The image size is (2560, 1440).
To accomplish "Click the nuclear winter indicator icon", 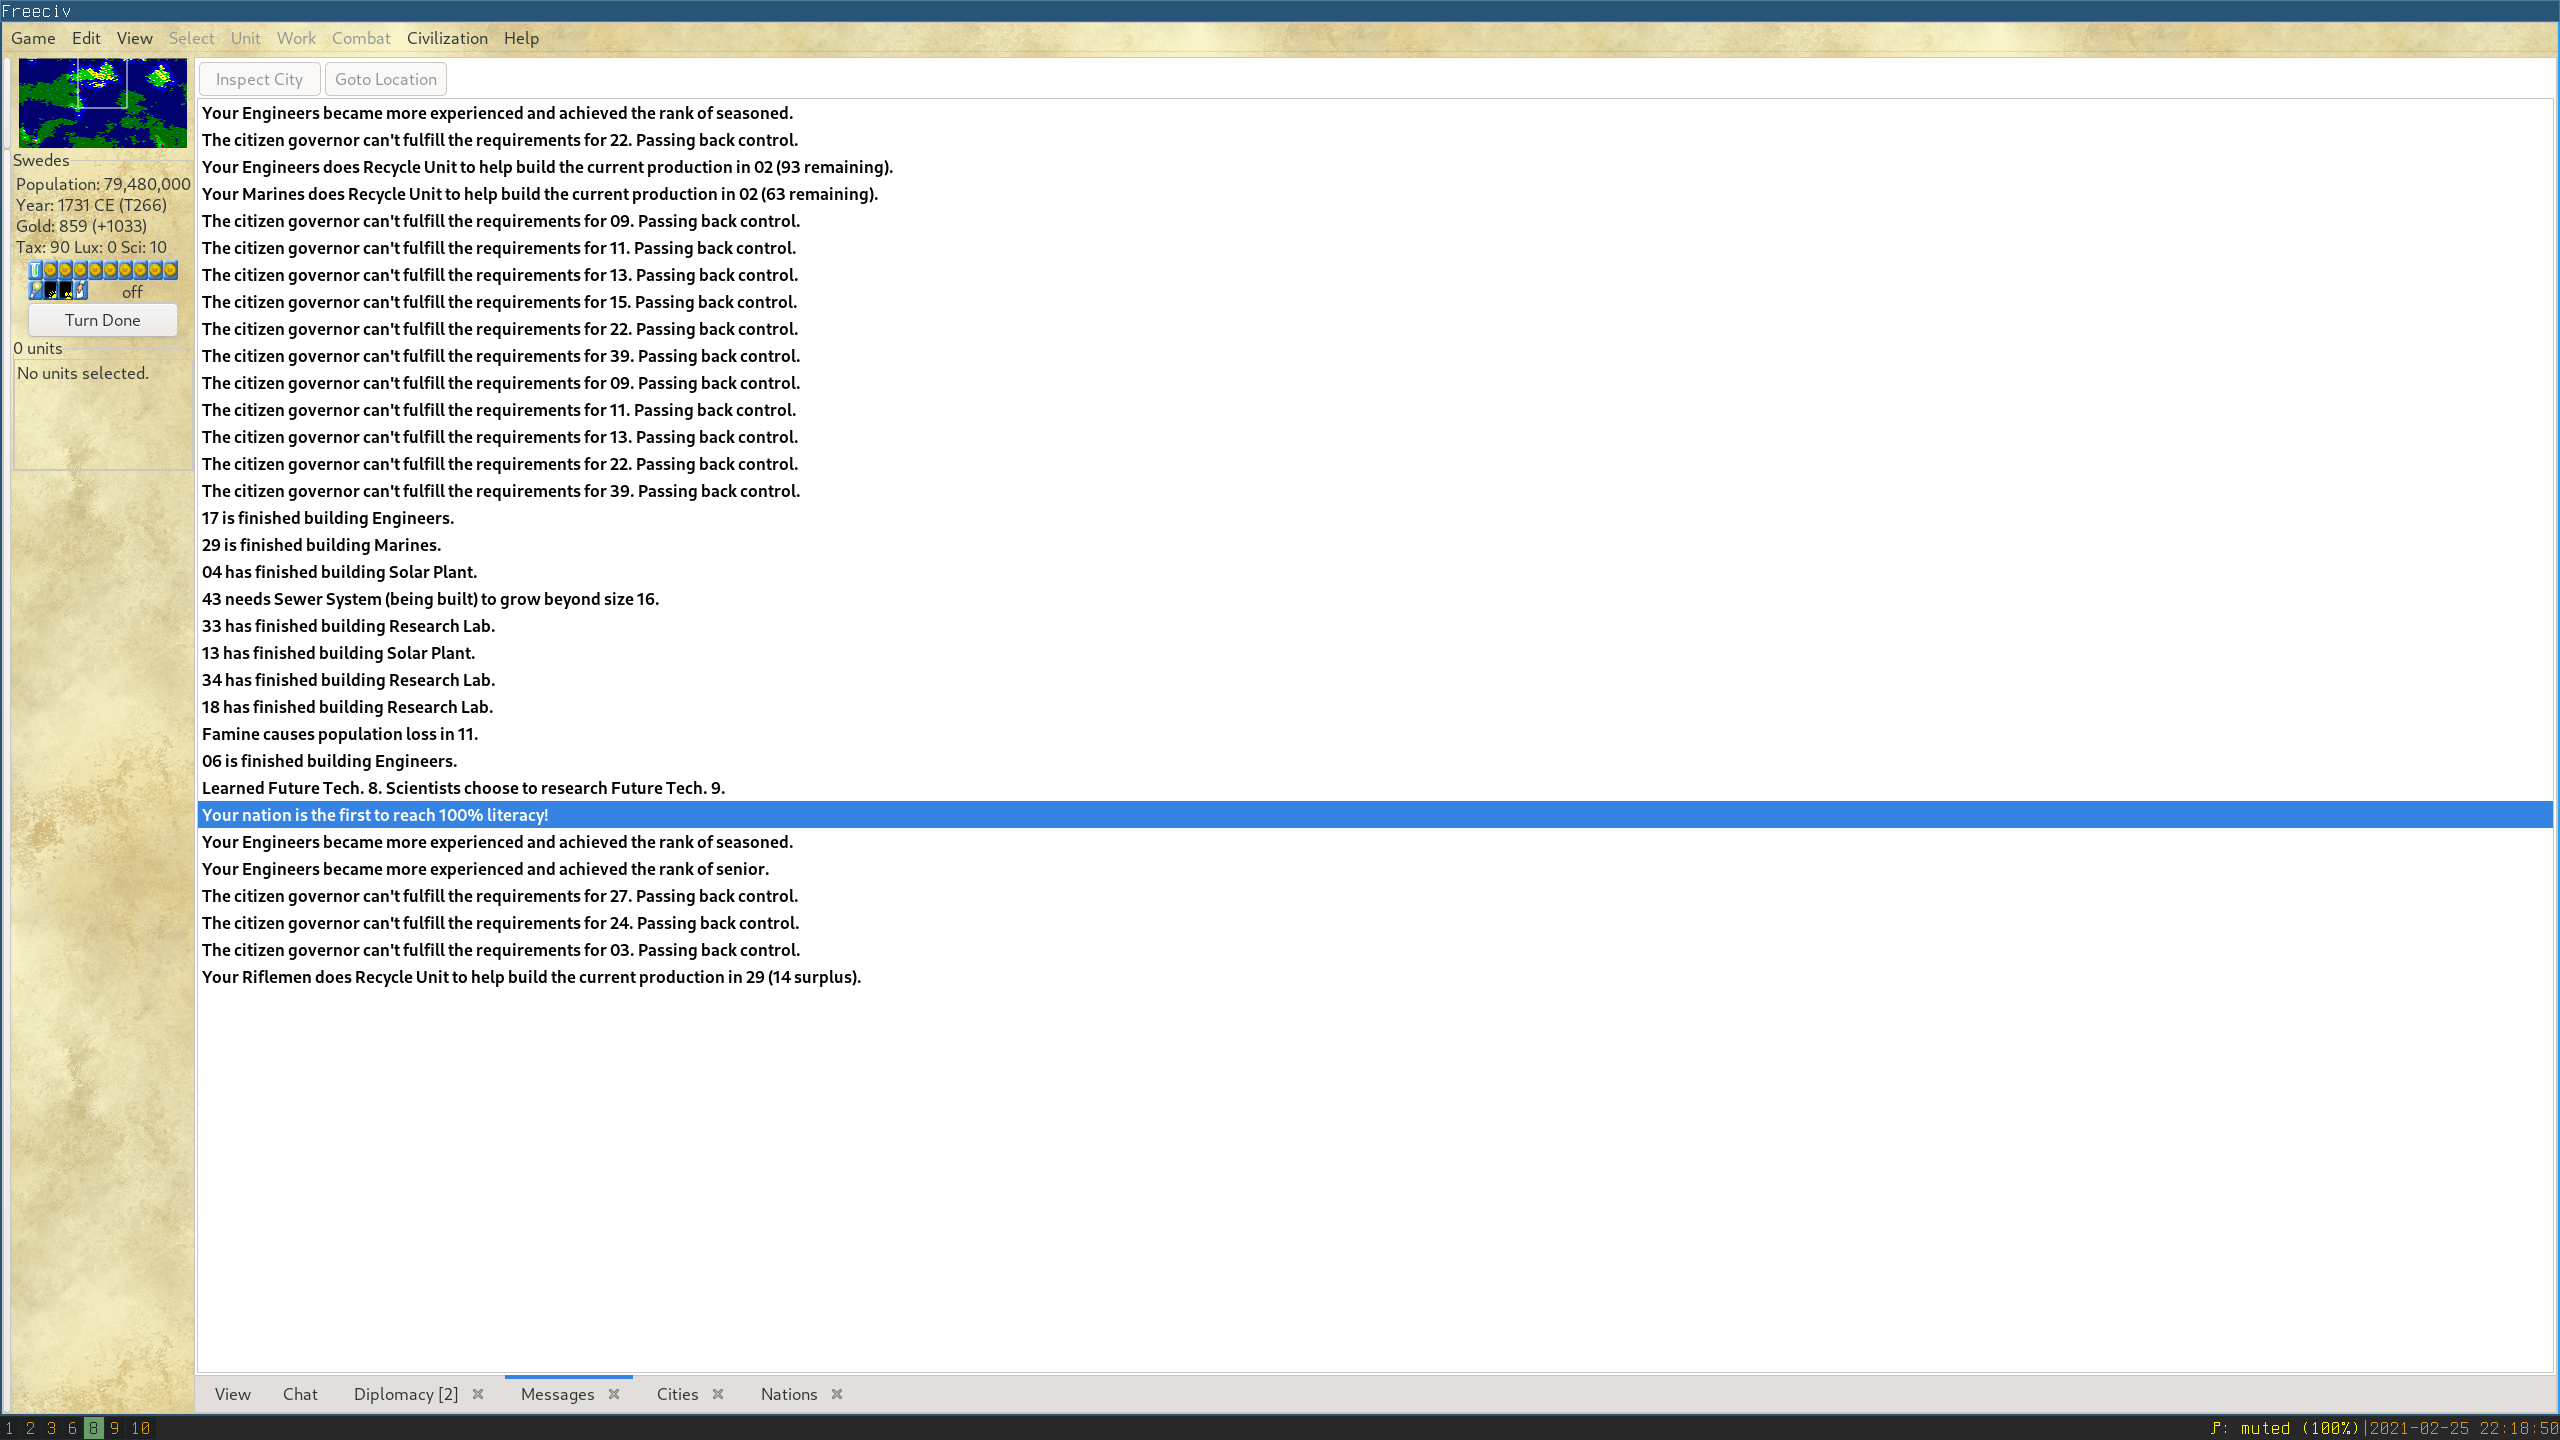I will pos(66,291).
